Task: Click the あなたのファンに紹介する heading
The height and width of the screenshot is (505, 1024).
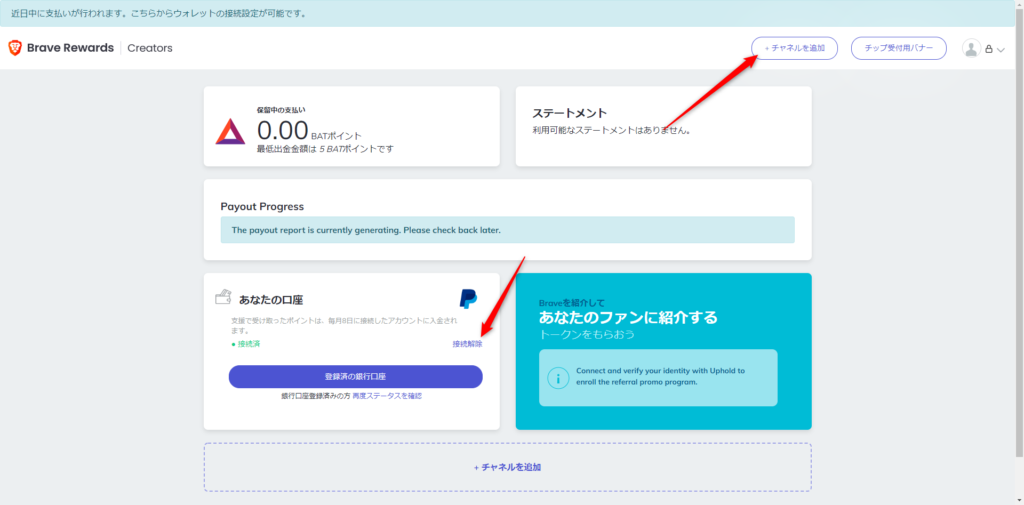Action: point(628,317)
